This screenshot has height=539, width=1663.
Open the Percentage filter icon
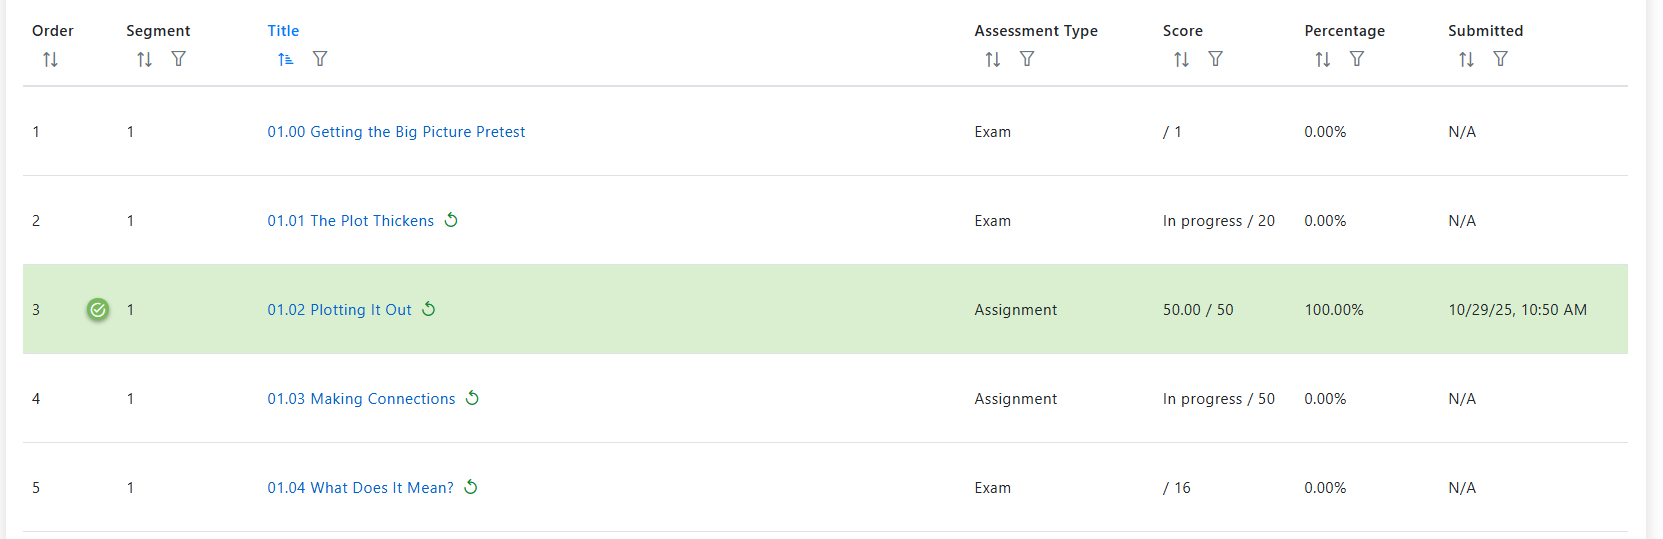point(1357,59)
